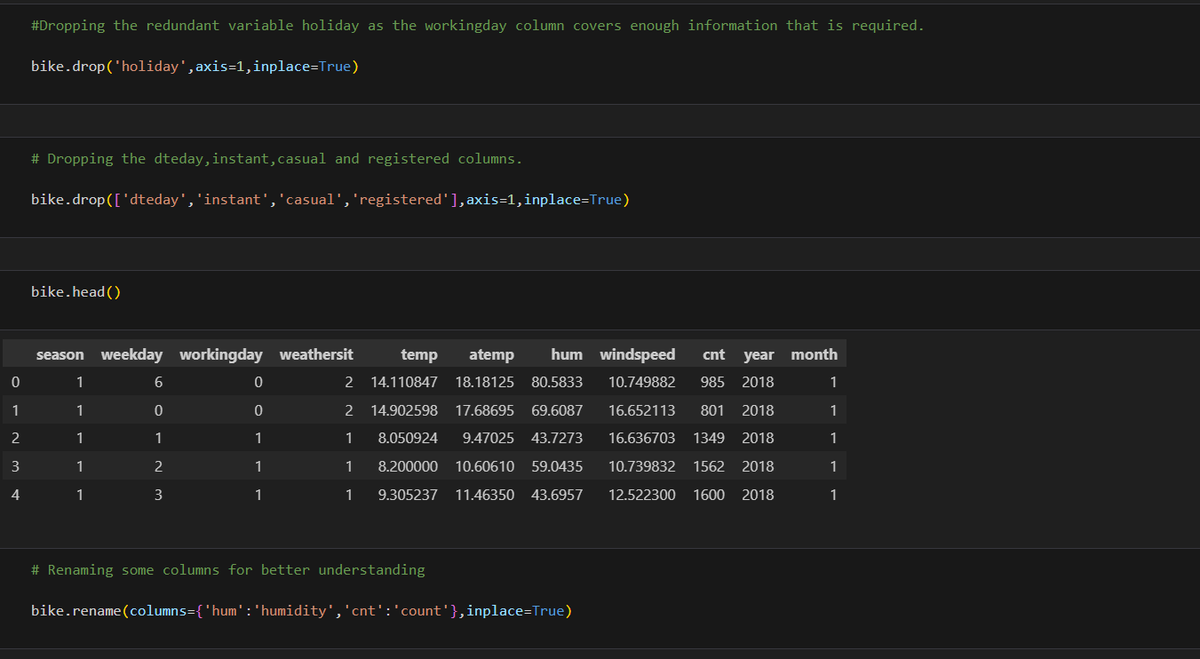1200x659 pixels.
Task: Click the comment about dropping redundant holiday variable
Action: [477, 26]
